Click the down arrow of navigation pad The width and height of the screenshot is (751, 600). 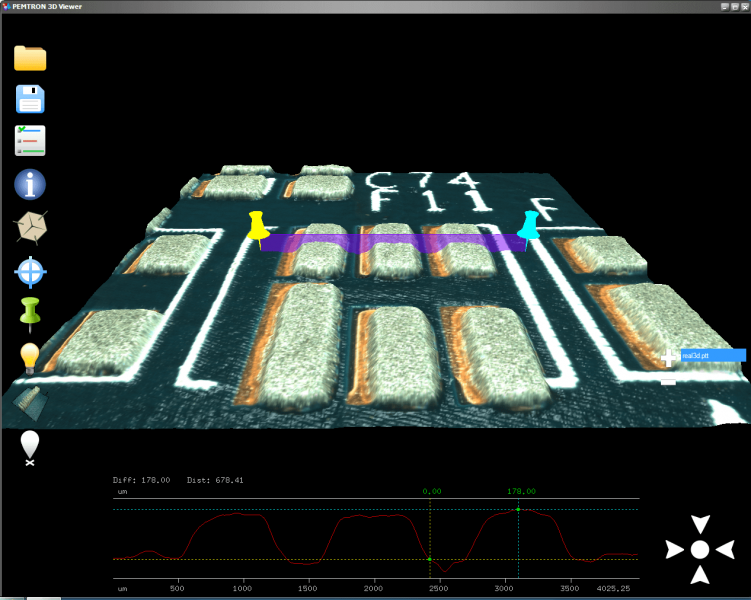[x=700, y=574]
